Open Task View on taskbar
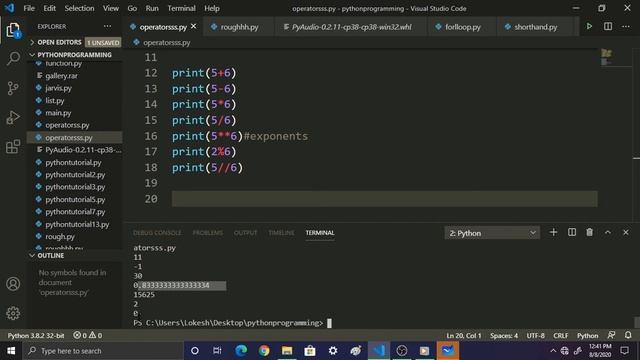This screenshot has width=640, height=360. click(x=217, y=351)
